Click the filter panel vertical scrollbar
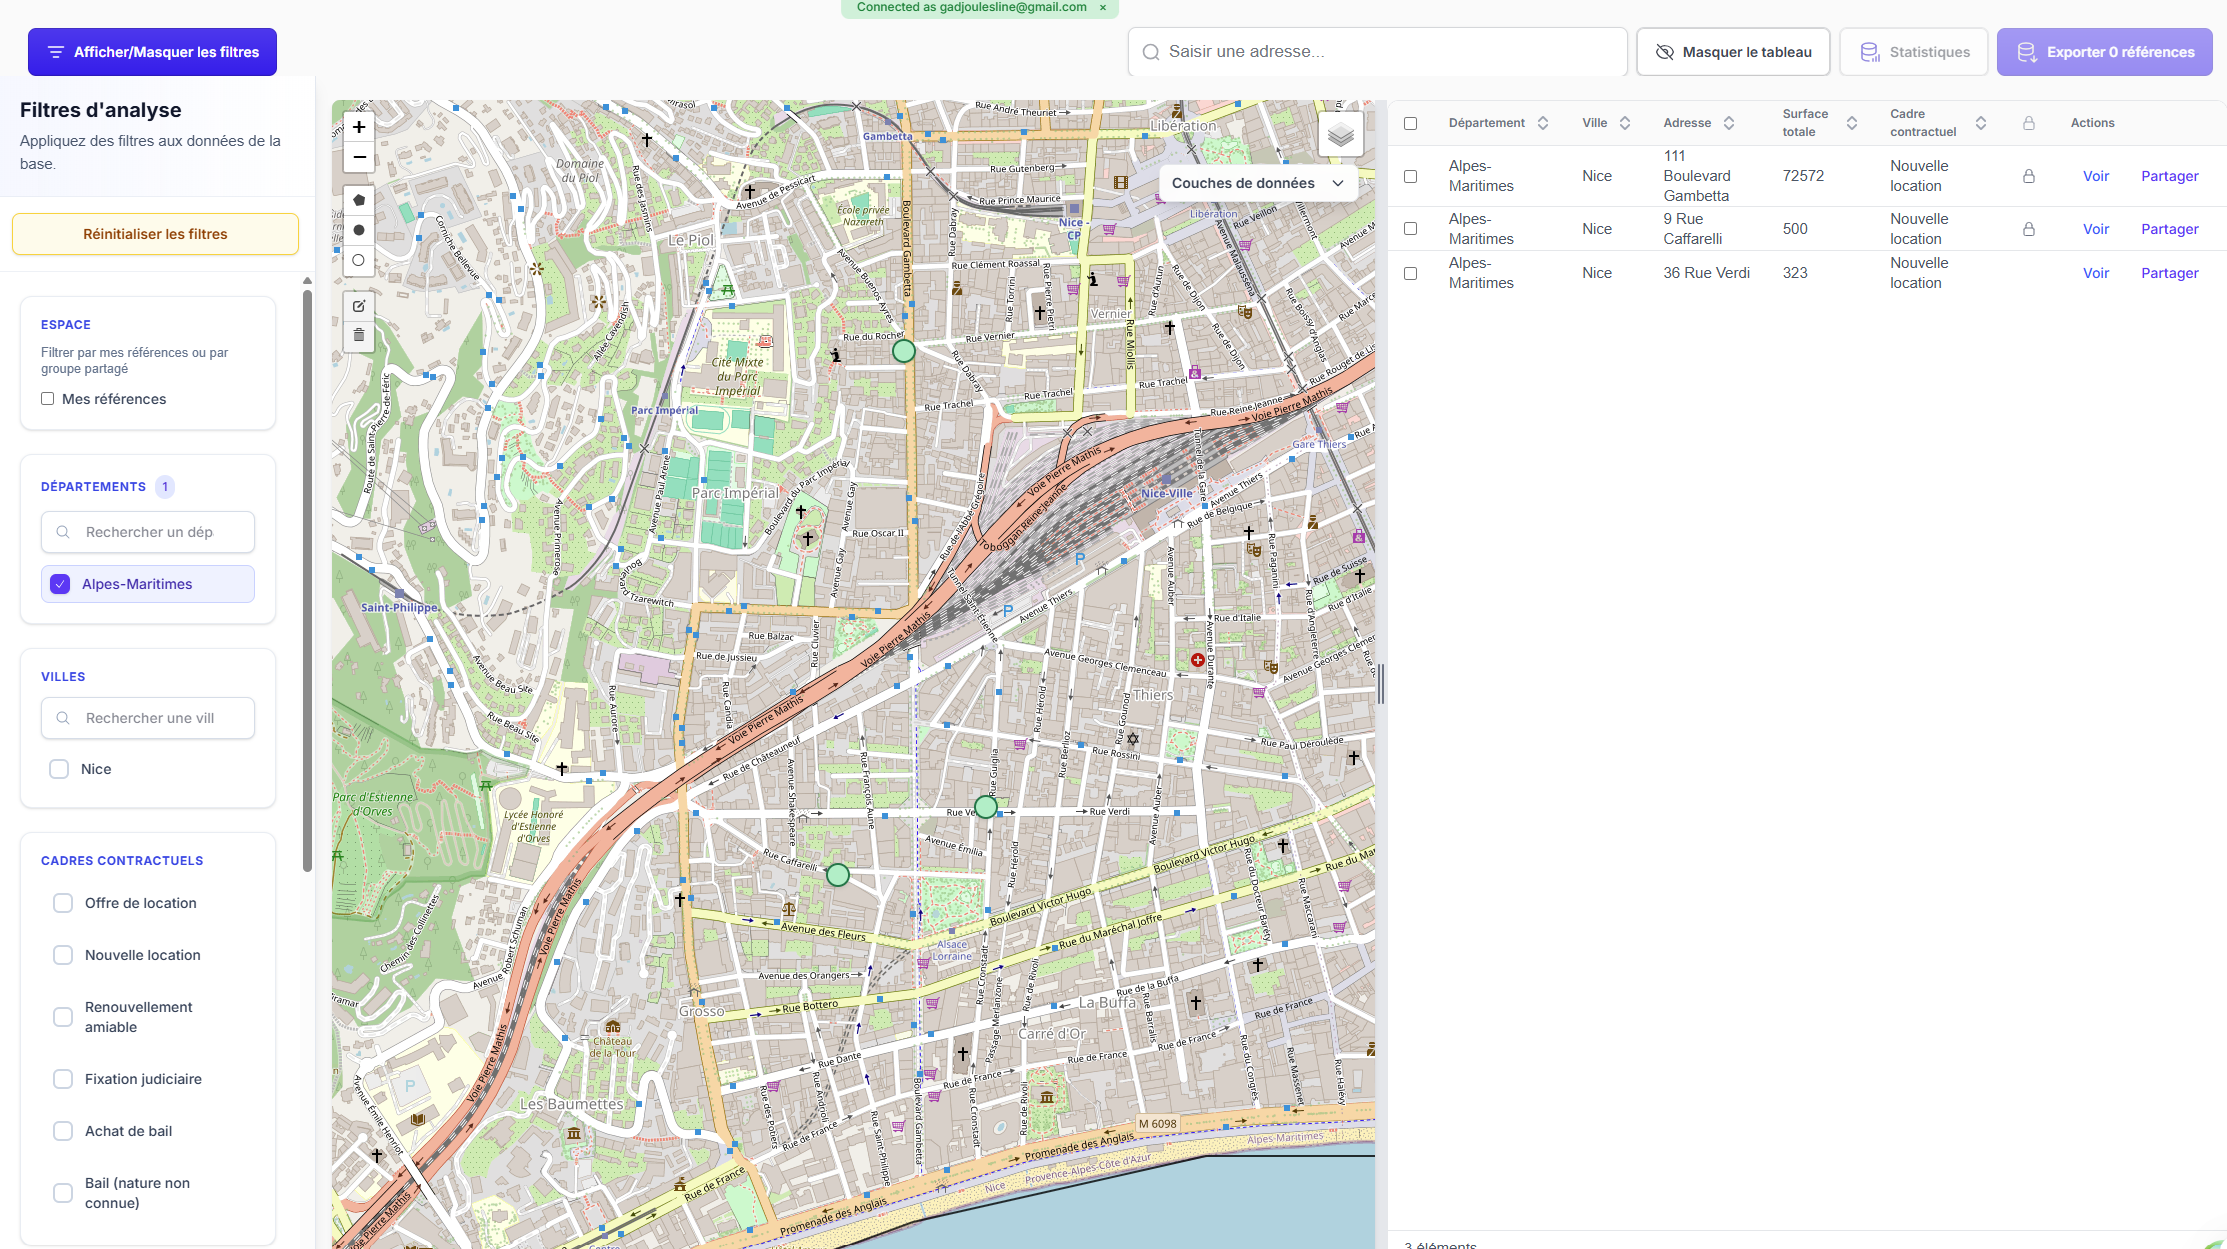Image resolution: width=2227 pixels, height=1249 pixels. coord(307,580)
